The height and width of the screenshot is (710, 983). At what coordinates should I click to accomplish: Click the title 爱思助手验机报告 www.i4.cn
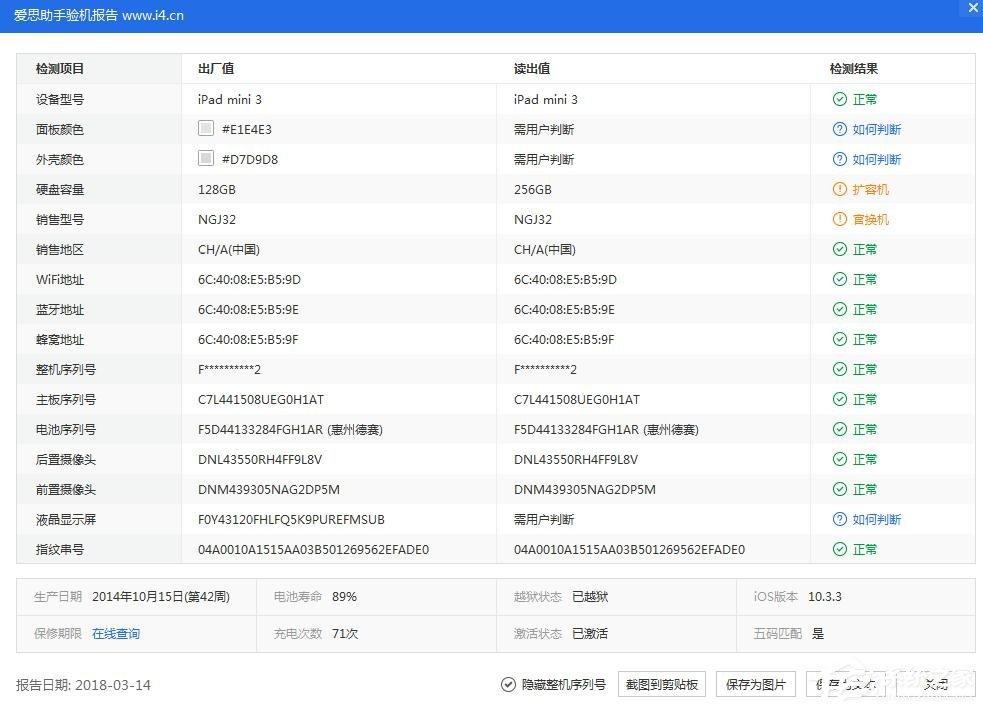coord(99,15)
